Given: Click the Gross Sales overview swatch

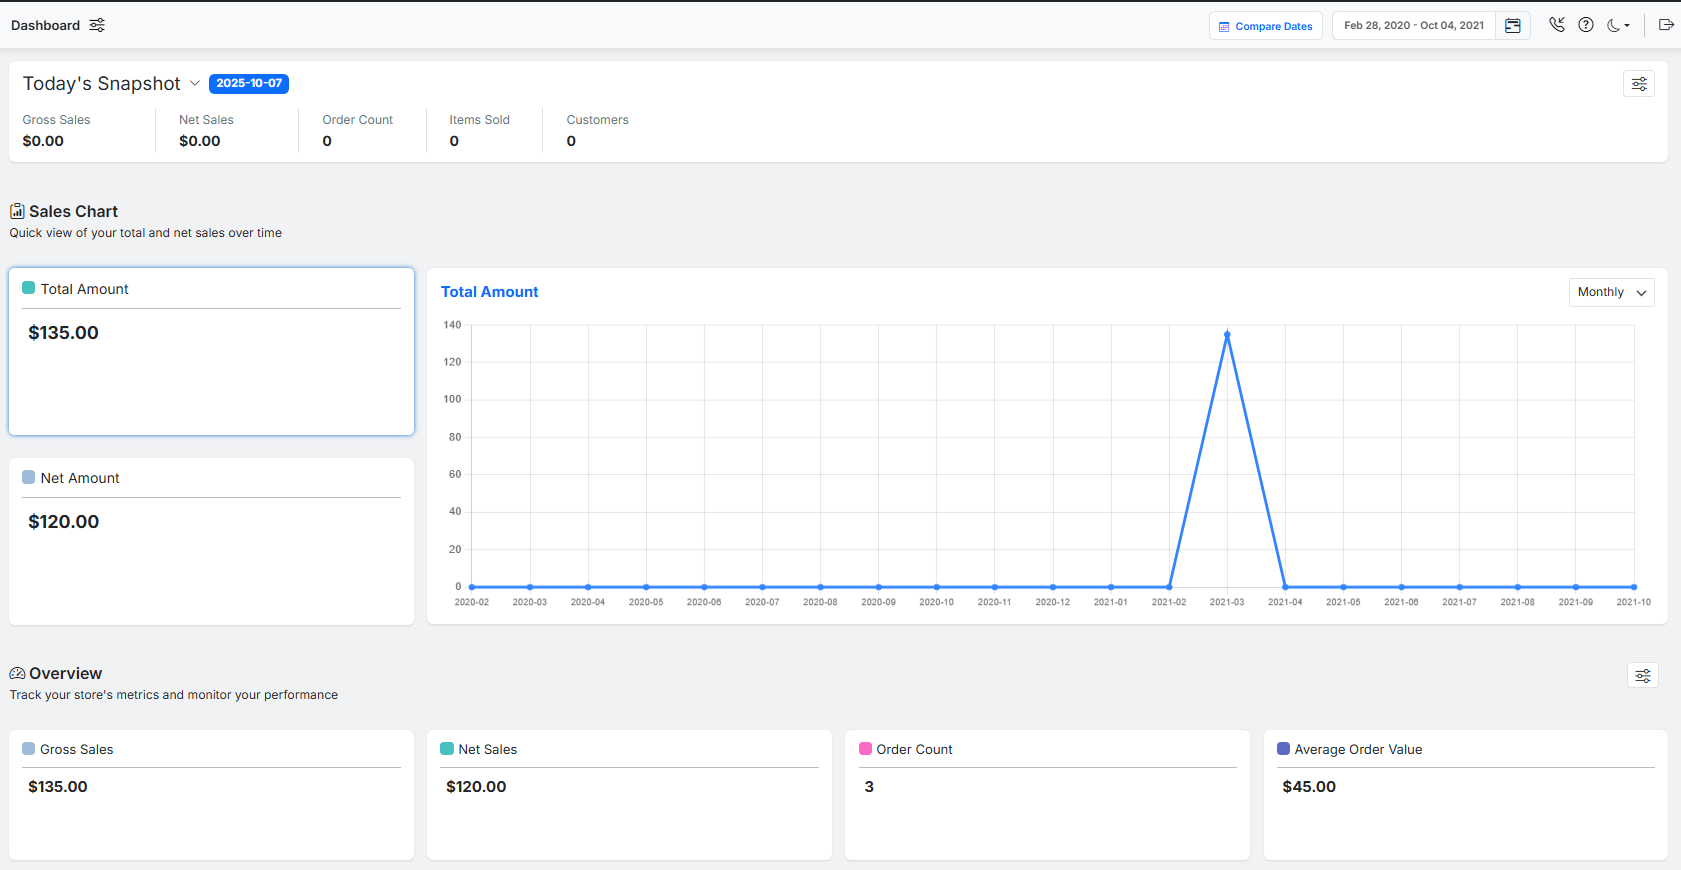Looking at the screenshot, I should [29, 748].
